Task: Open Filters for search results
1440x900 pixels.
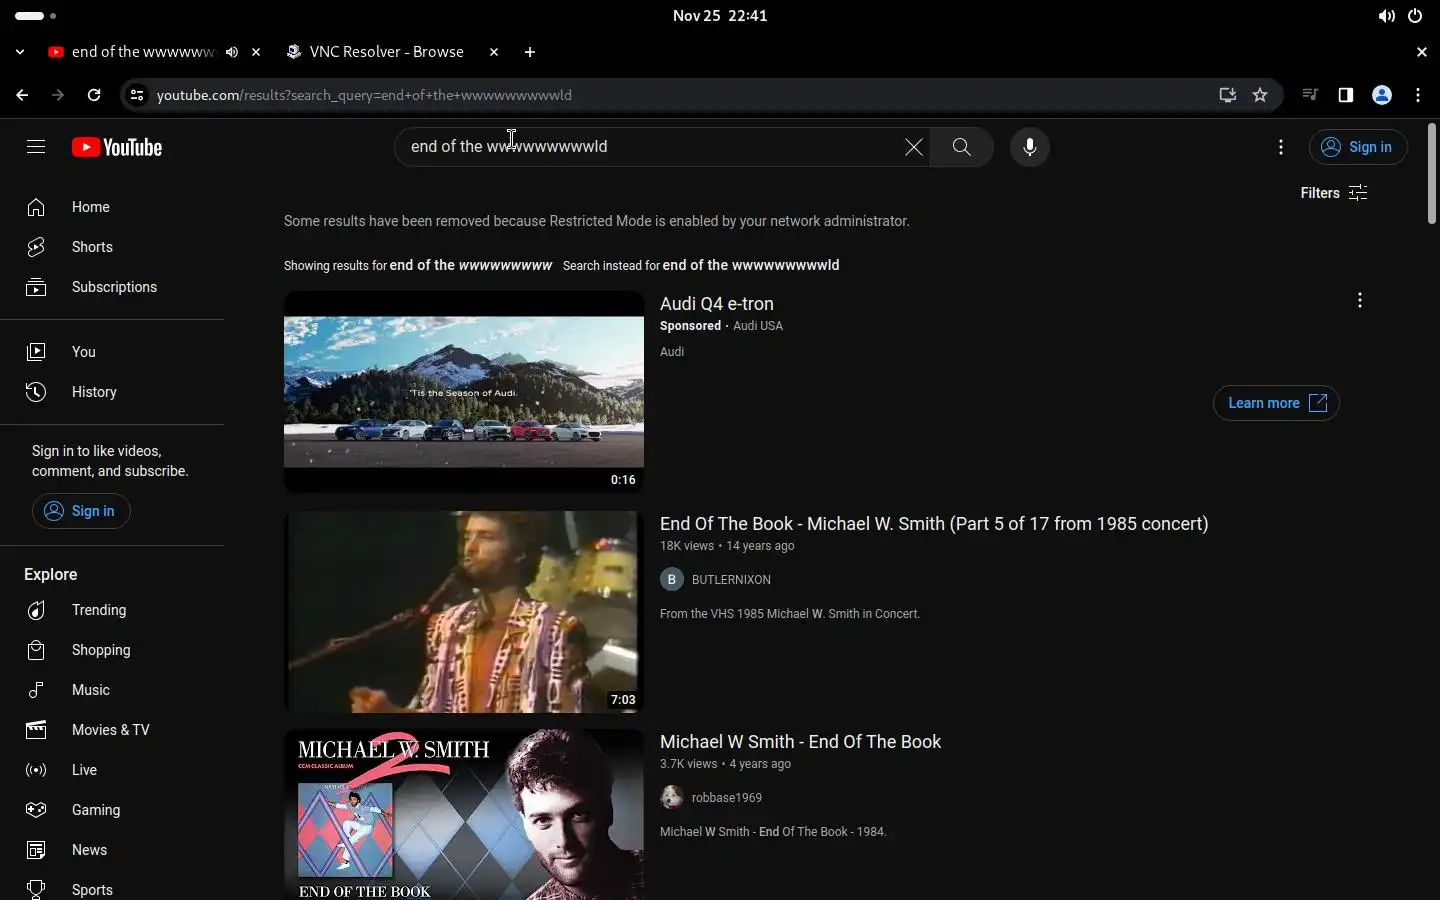Action: (x=1334, y=193)
